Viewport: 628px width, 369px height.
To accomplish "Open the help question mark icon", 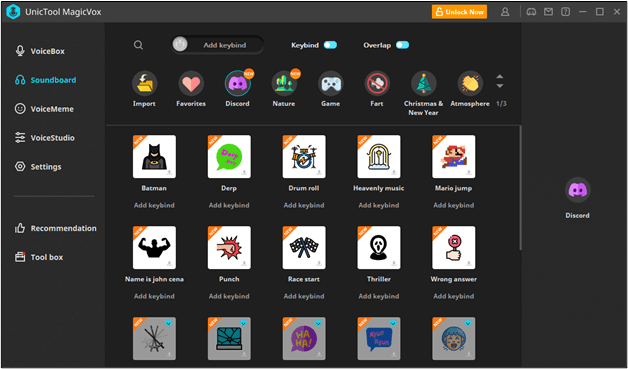I will tap(566, 12).
